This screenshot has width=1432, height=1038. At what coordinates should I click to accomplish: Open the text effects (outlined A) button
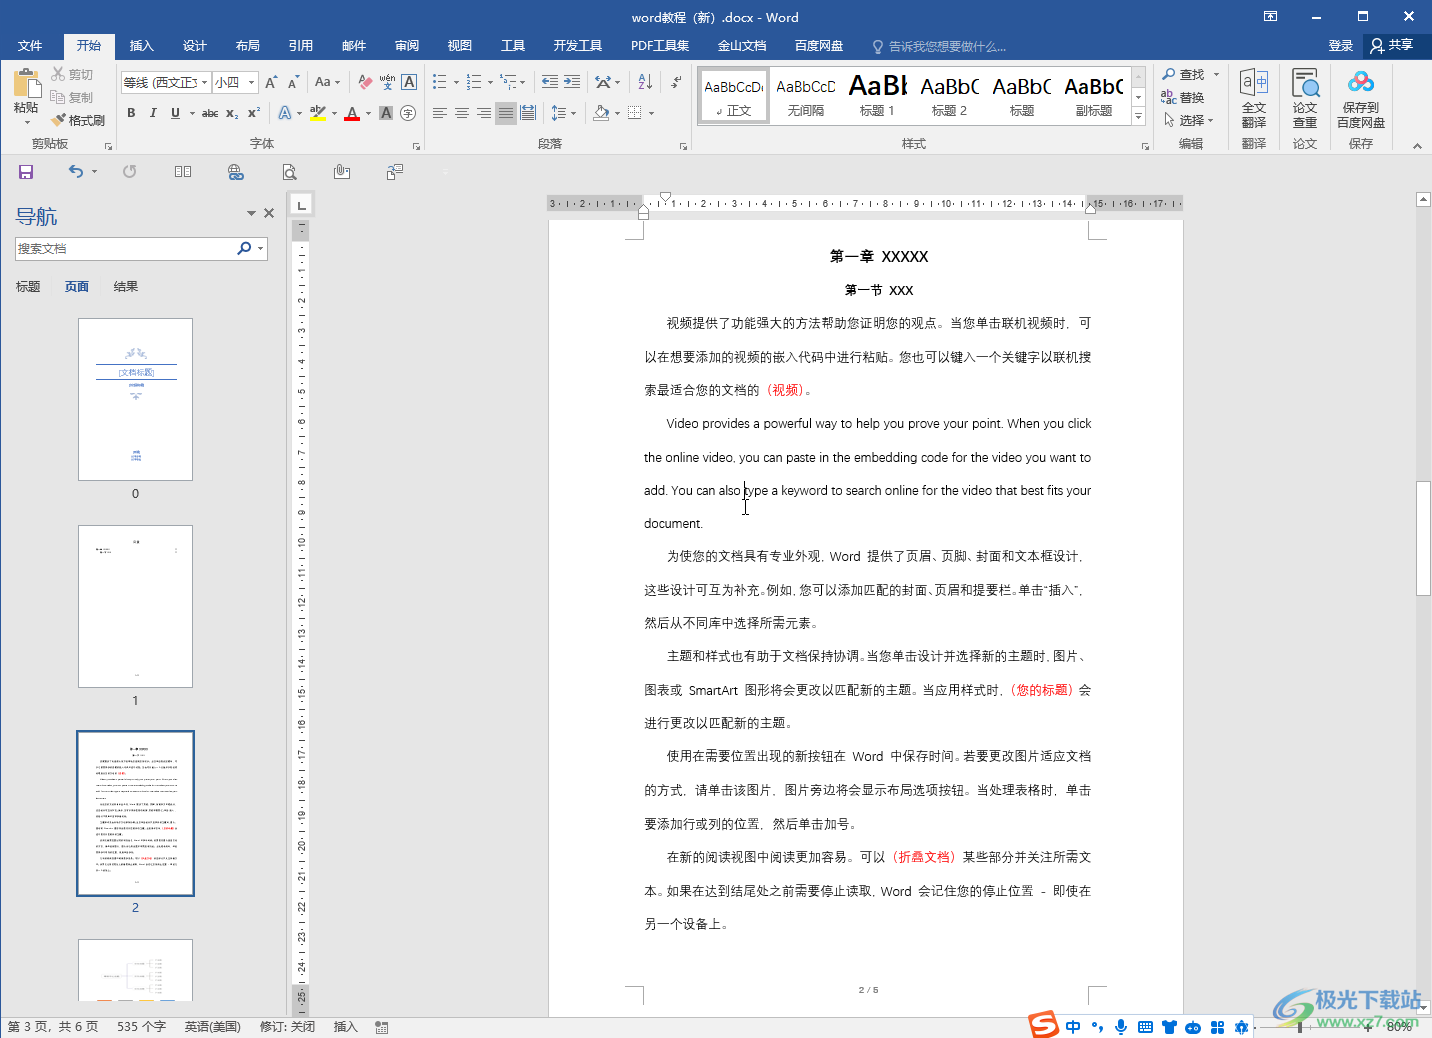[285, 113]
